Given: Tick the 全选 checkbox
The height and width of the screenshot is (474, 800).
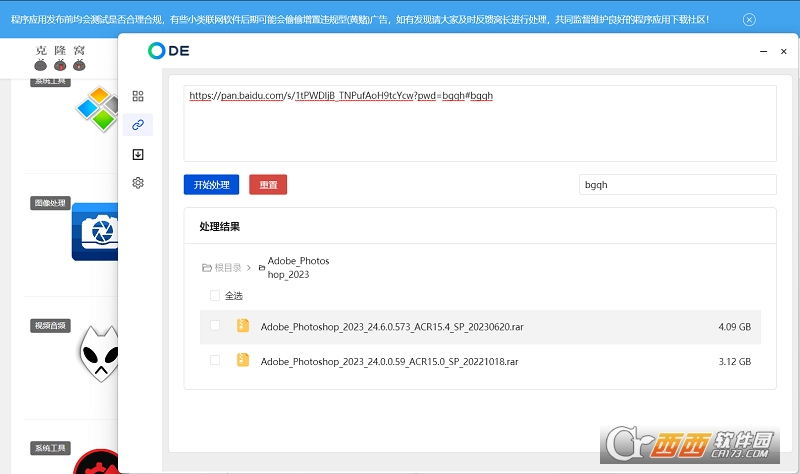Looking at the screenshot, I should click(215, 295).
